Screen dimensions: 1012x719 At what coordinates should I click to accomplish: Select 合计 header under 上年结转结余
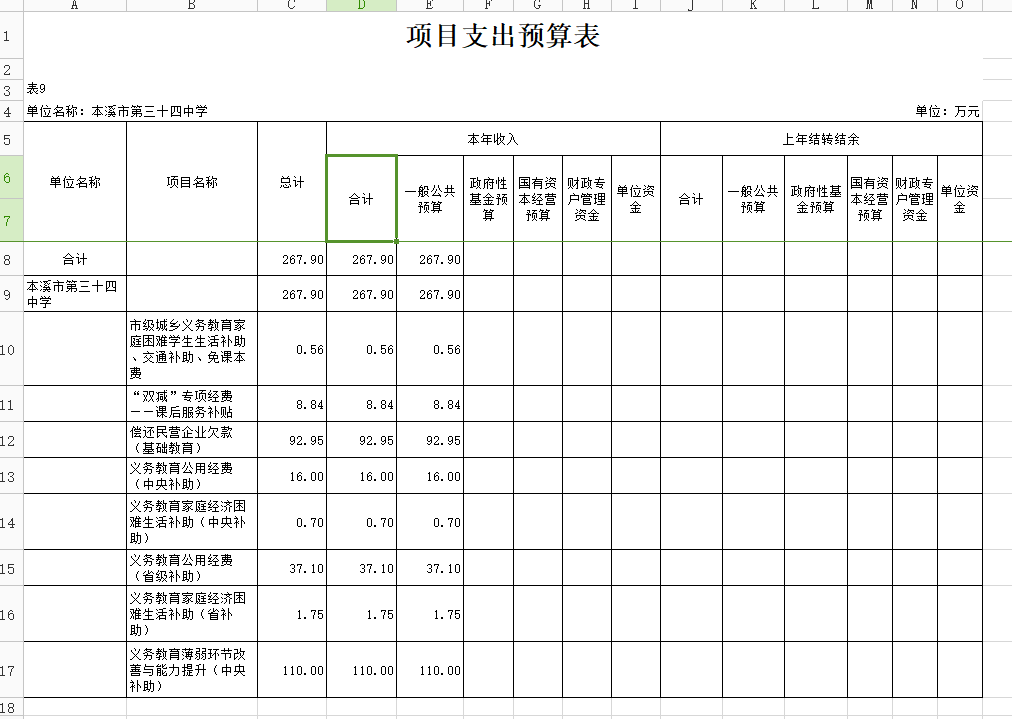point(691,199)
